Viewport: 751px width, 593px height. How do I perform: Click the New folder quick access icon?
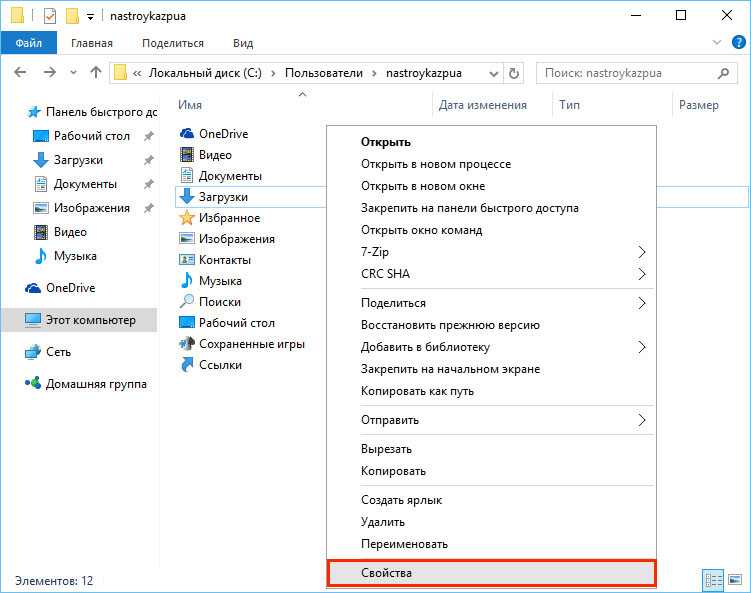point(72,16)
